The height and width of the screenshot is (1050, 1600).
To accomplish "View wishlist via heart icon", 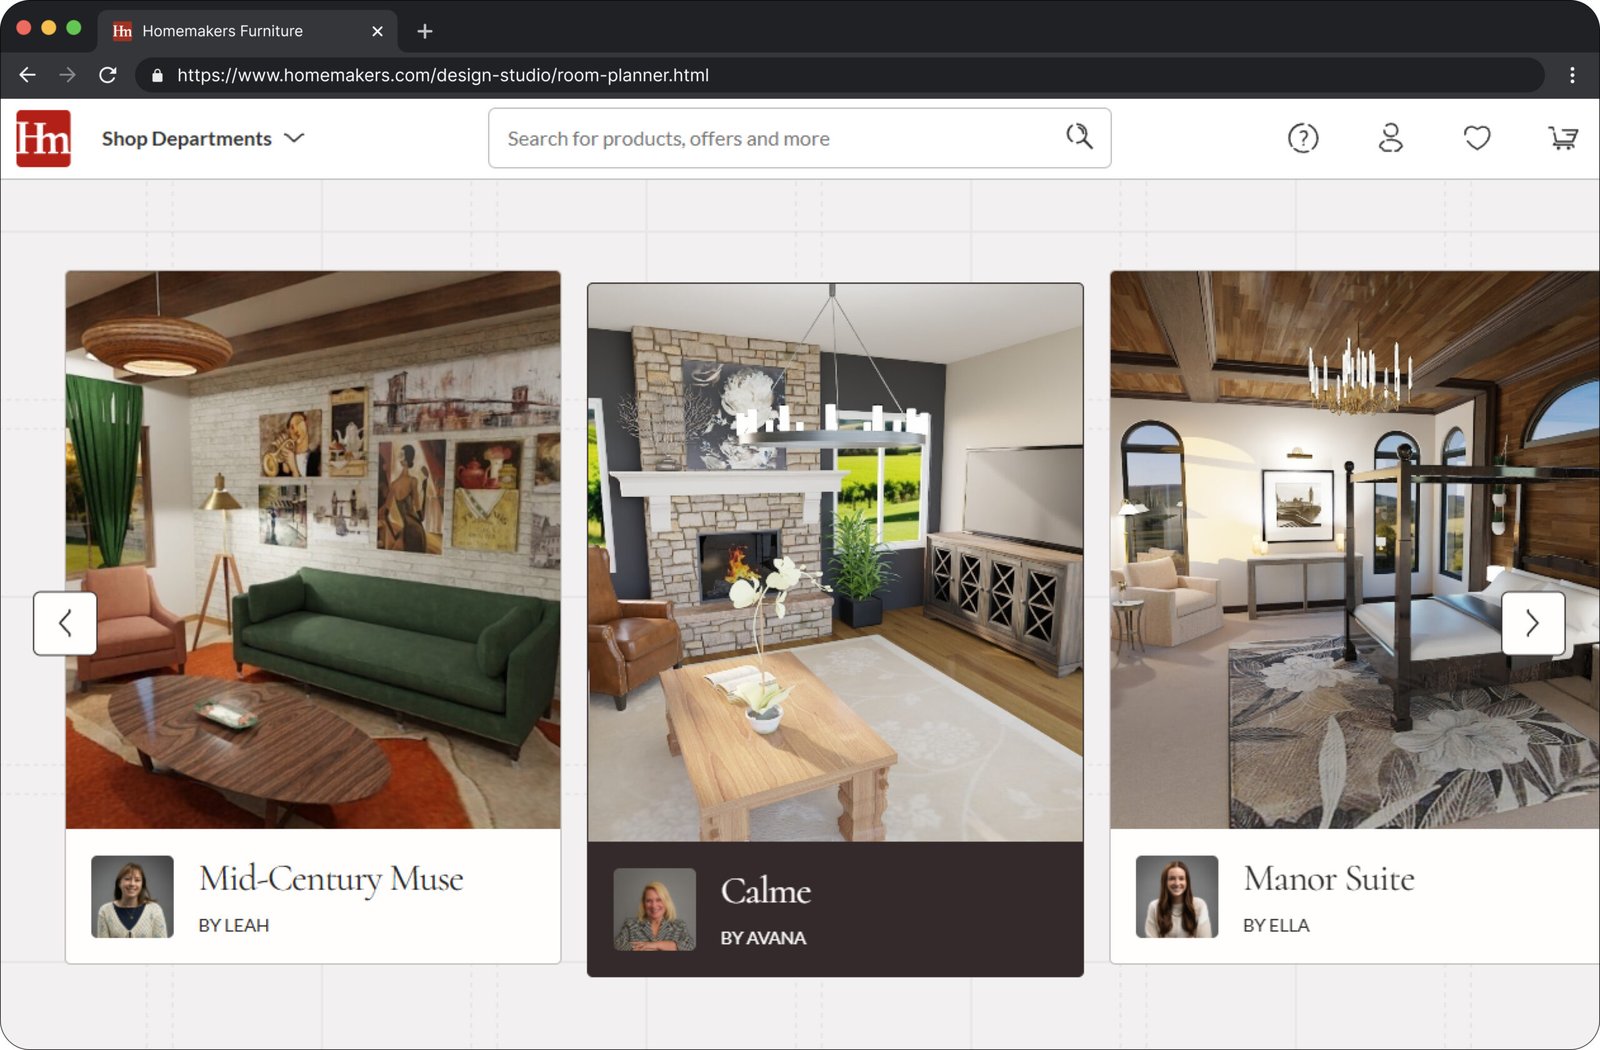I will coord(1476,138).
